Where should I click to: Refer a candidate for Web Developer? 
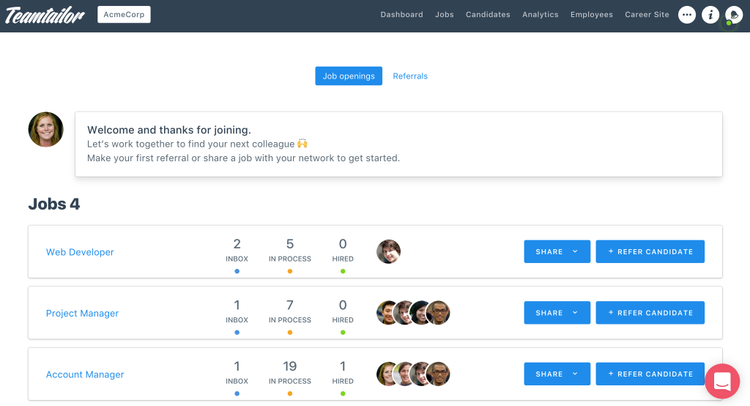pyautogui.click(x=650, y=252)
